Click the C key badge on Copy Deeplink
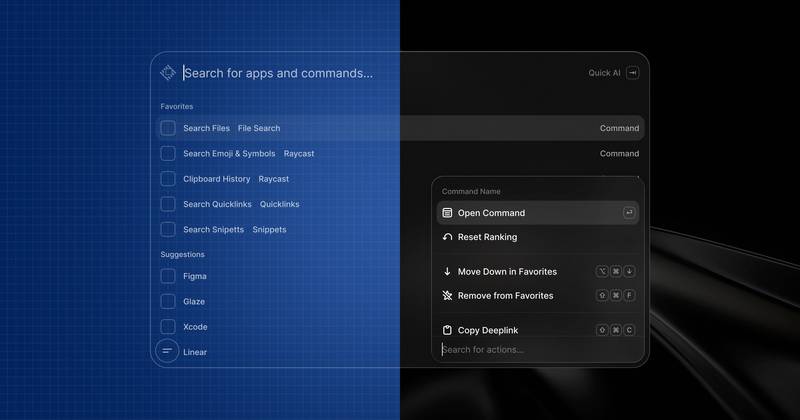This screenshot has width=800, height=420. point(629,330)
